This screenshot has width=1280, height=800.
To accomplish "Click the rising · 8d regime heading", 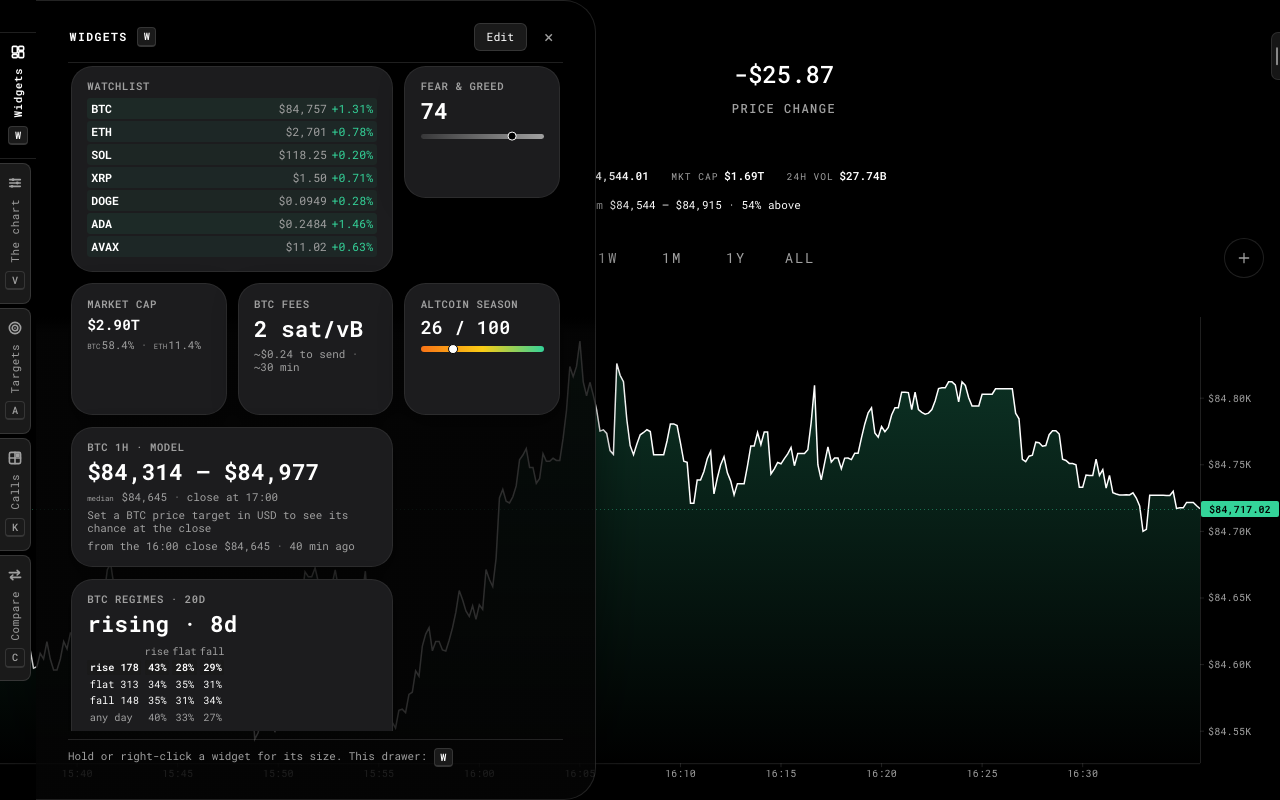I will pos(163,624).
